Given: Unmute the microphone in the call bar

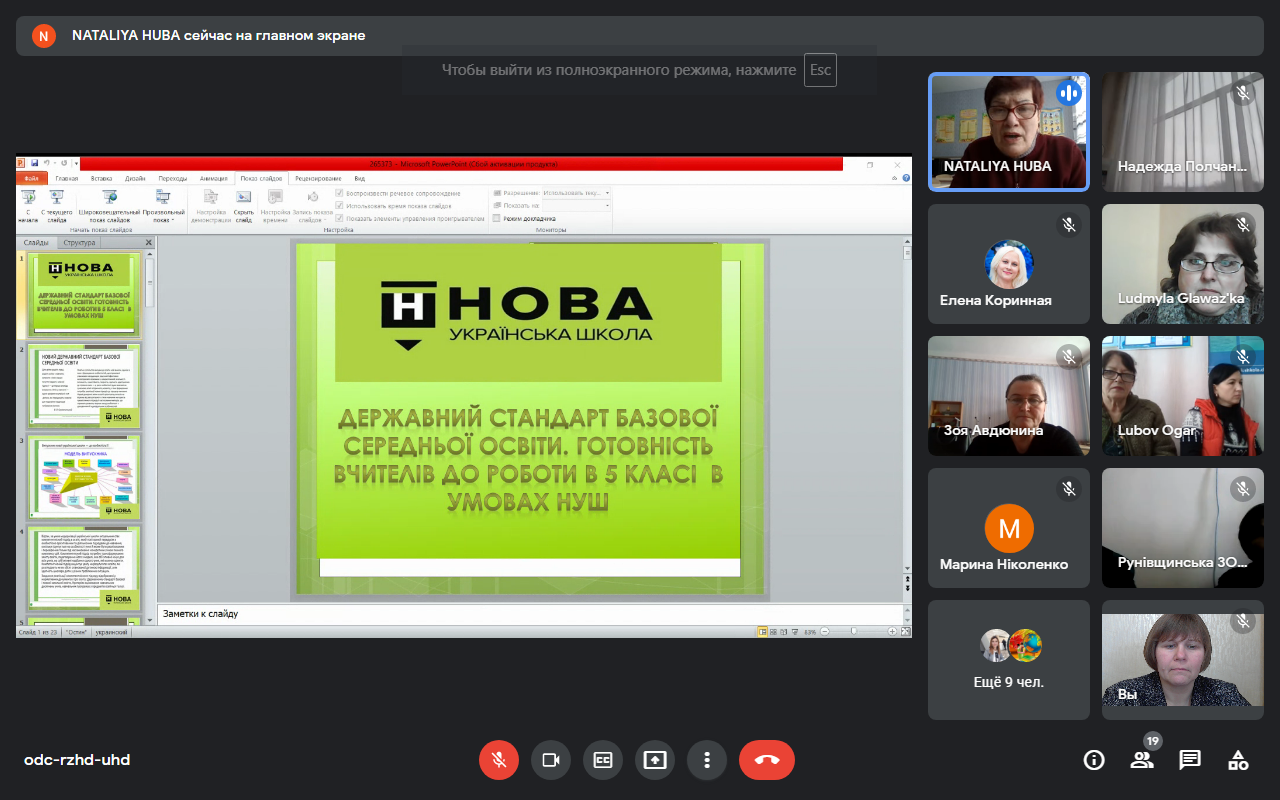Looking at the screenshot, I should [x=499, y=760].
